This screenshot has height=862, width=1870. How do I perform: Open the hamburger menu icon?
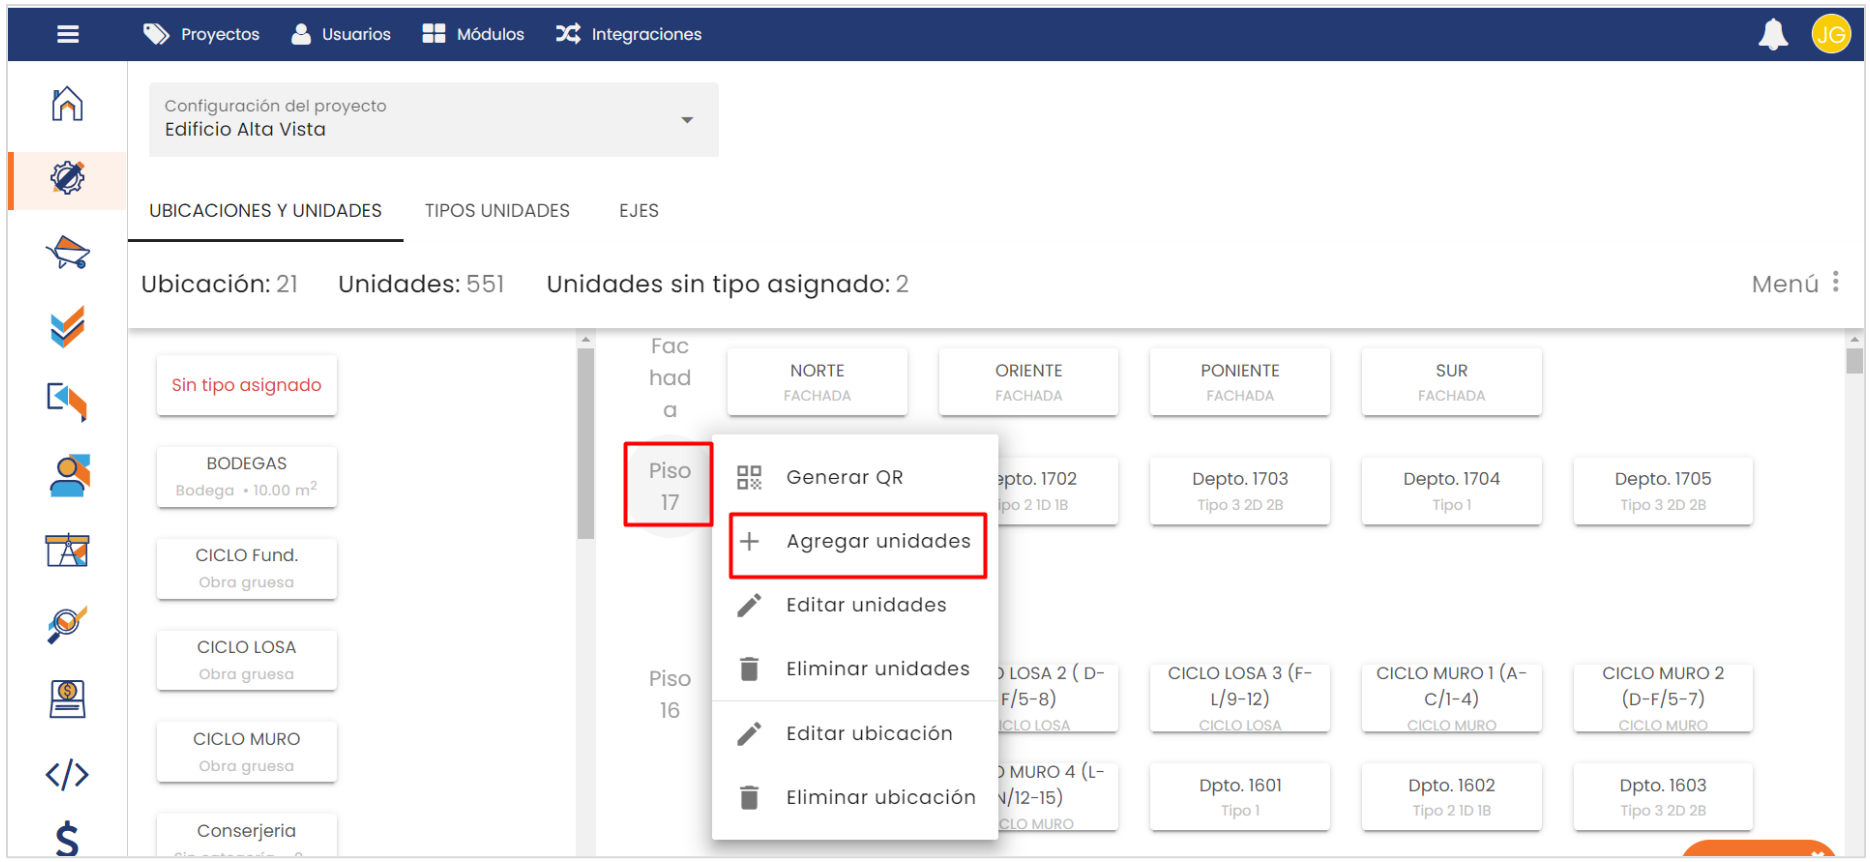pyautogui.click(x=68, y=35)
